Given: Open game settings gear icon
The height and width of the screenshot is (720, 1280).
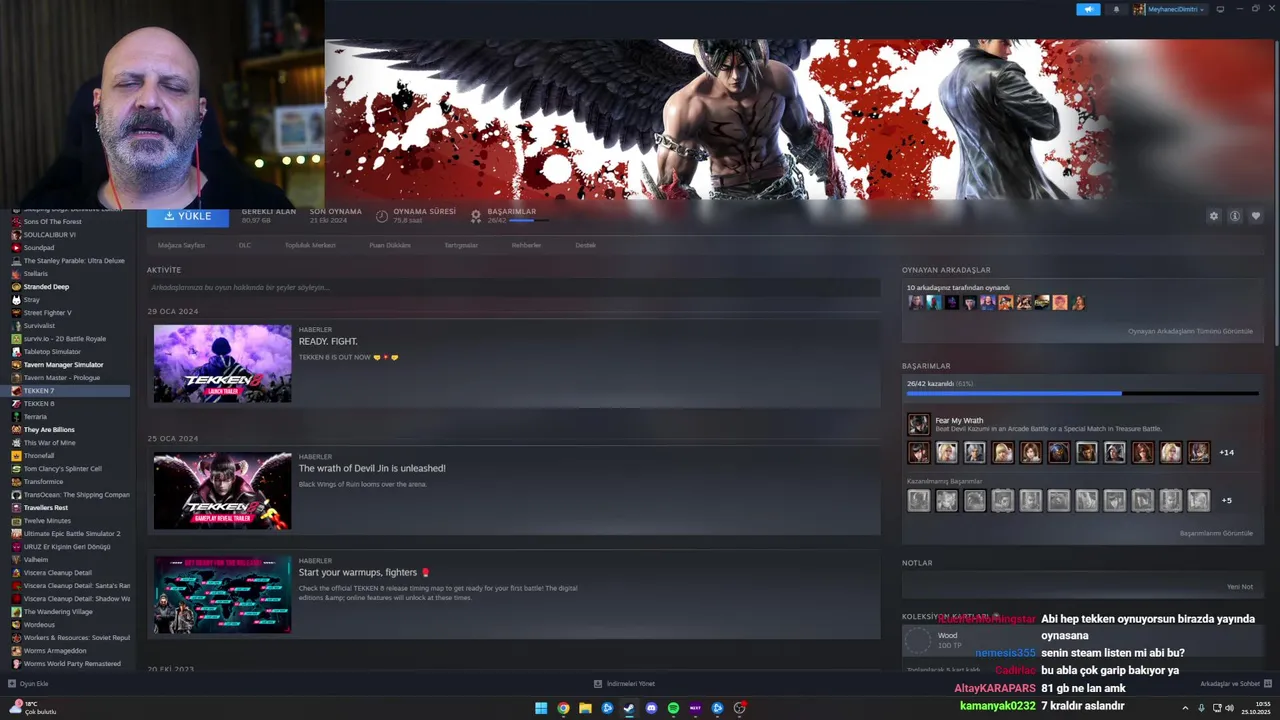Looking at the screenshot, I should (1214, 216).
